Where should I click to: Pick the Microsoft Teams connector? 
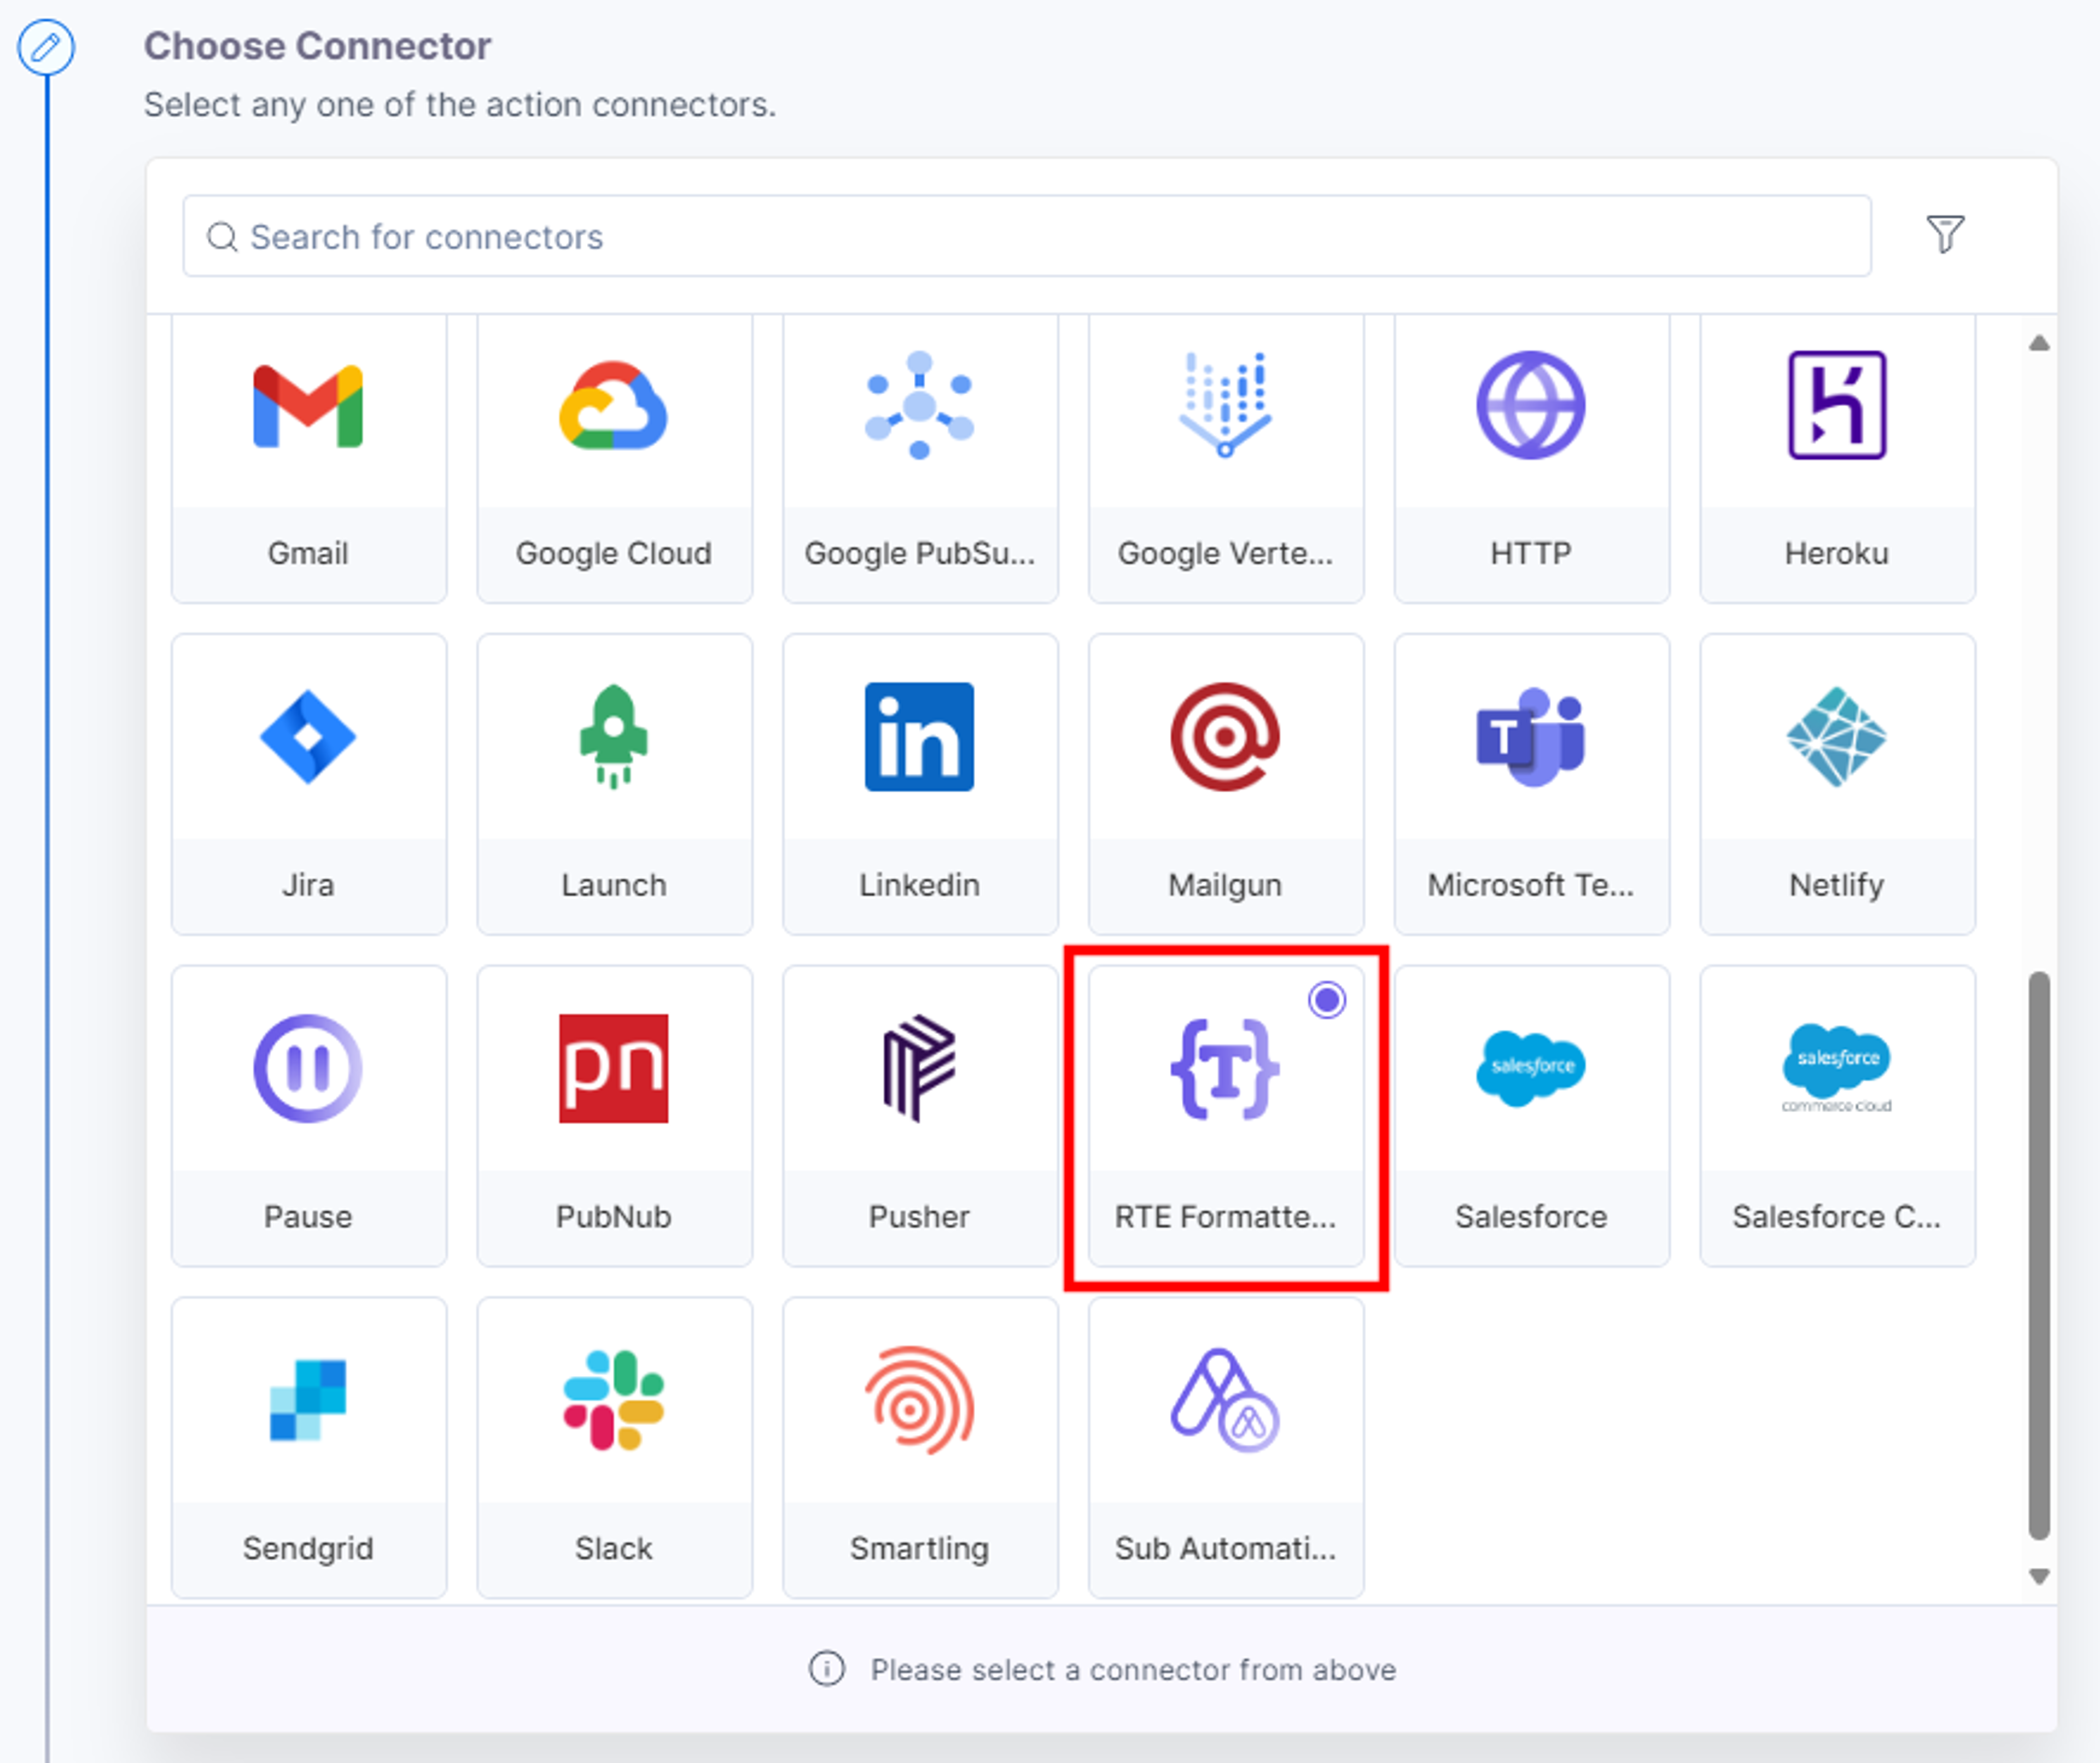pyautogui.click(x=1532, y=784)
